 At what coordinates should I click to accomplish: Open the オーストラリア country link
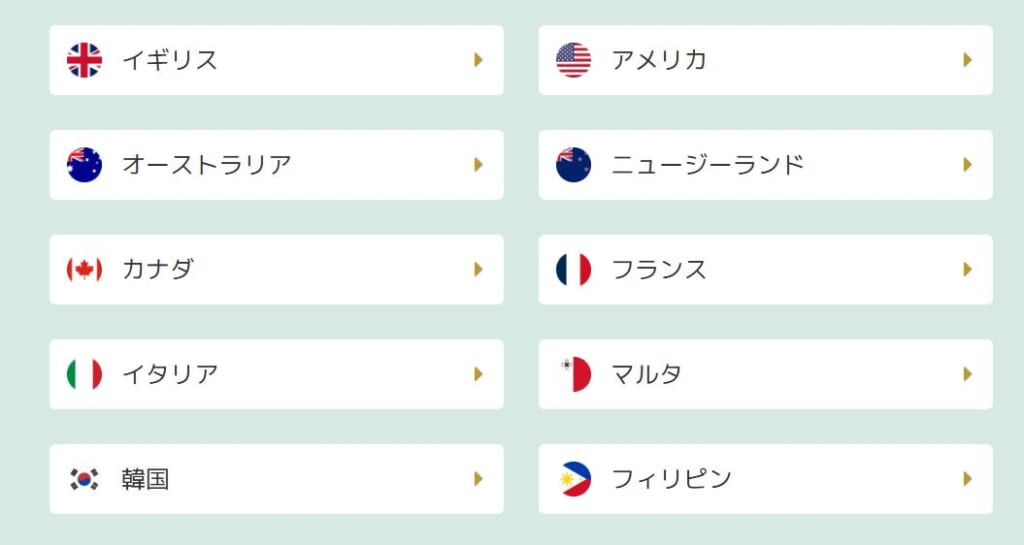(206, 165)
